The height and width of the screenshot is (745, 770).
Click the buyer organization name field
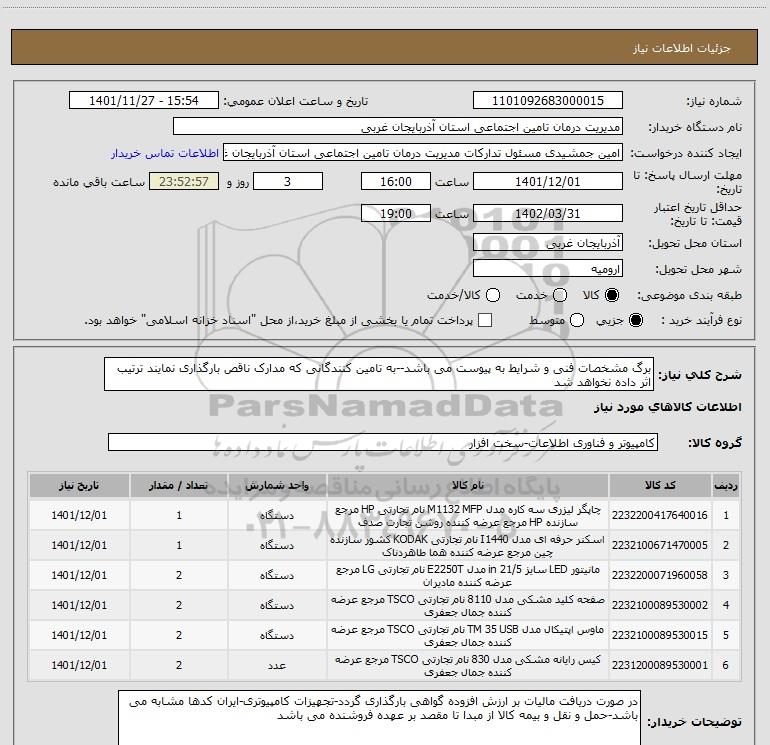click(x=398, y=127)
